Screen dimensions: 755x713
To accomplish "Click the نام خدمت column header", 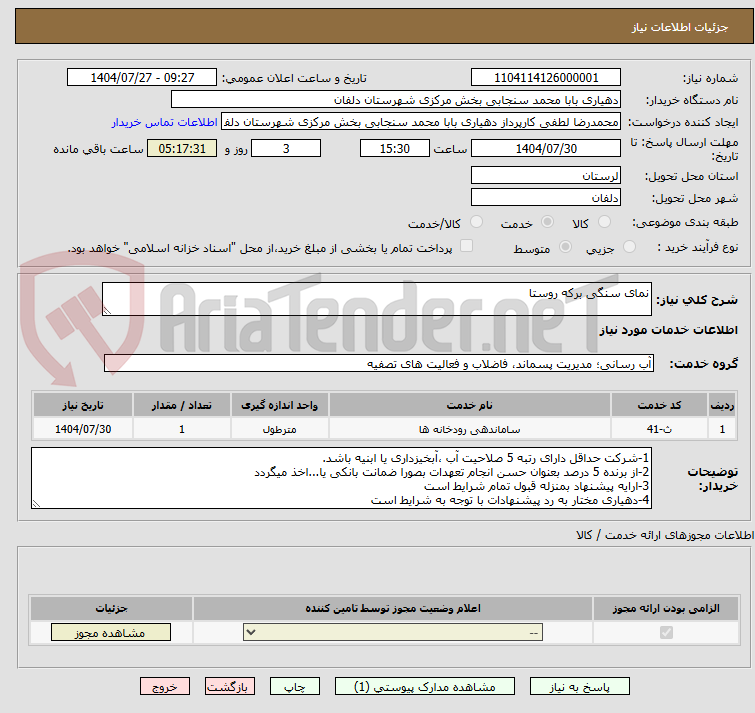I will coord(469,405).
